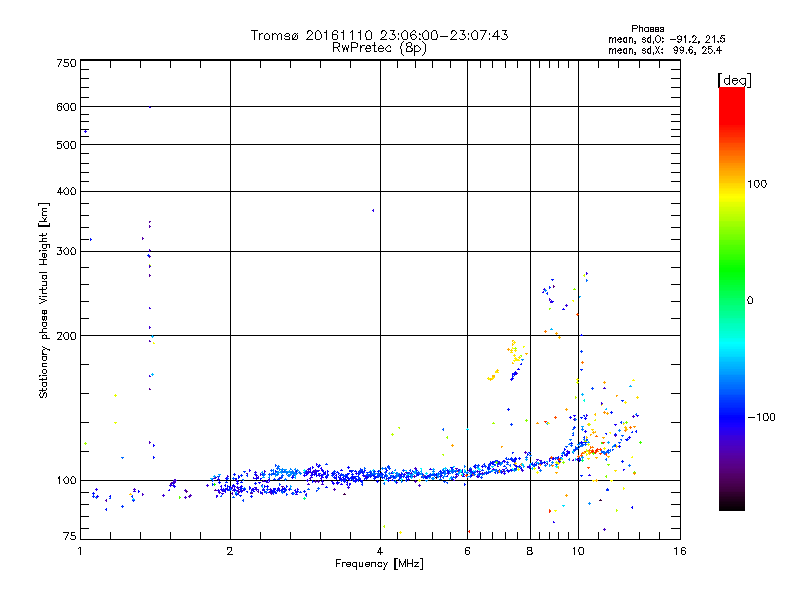Click the red-orange cluster just right of 10 MHz
The image size is (800, 600).
(x=593, y=451)
